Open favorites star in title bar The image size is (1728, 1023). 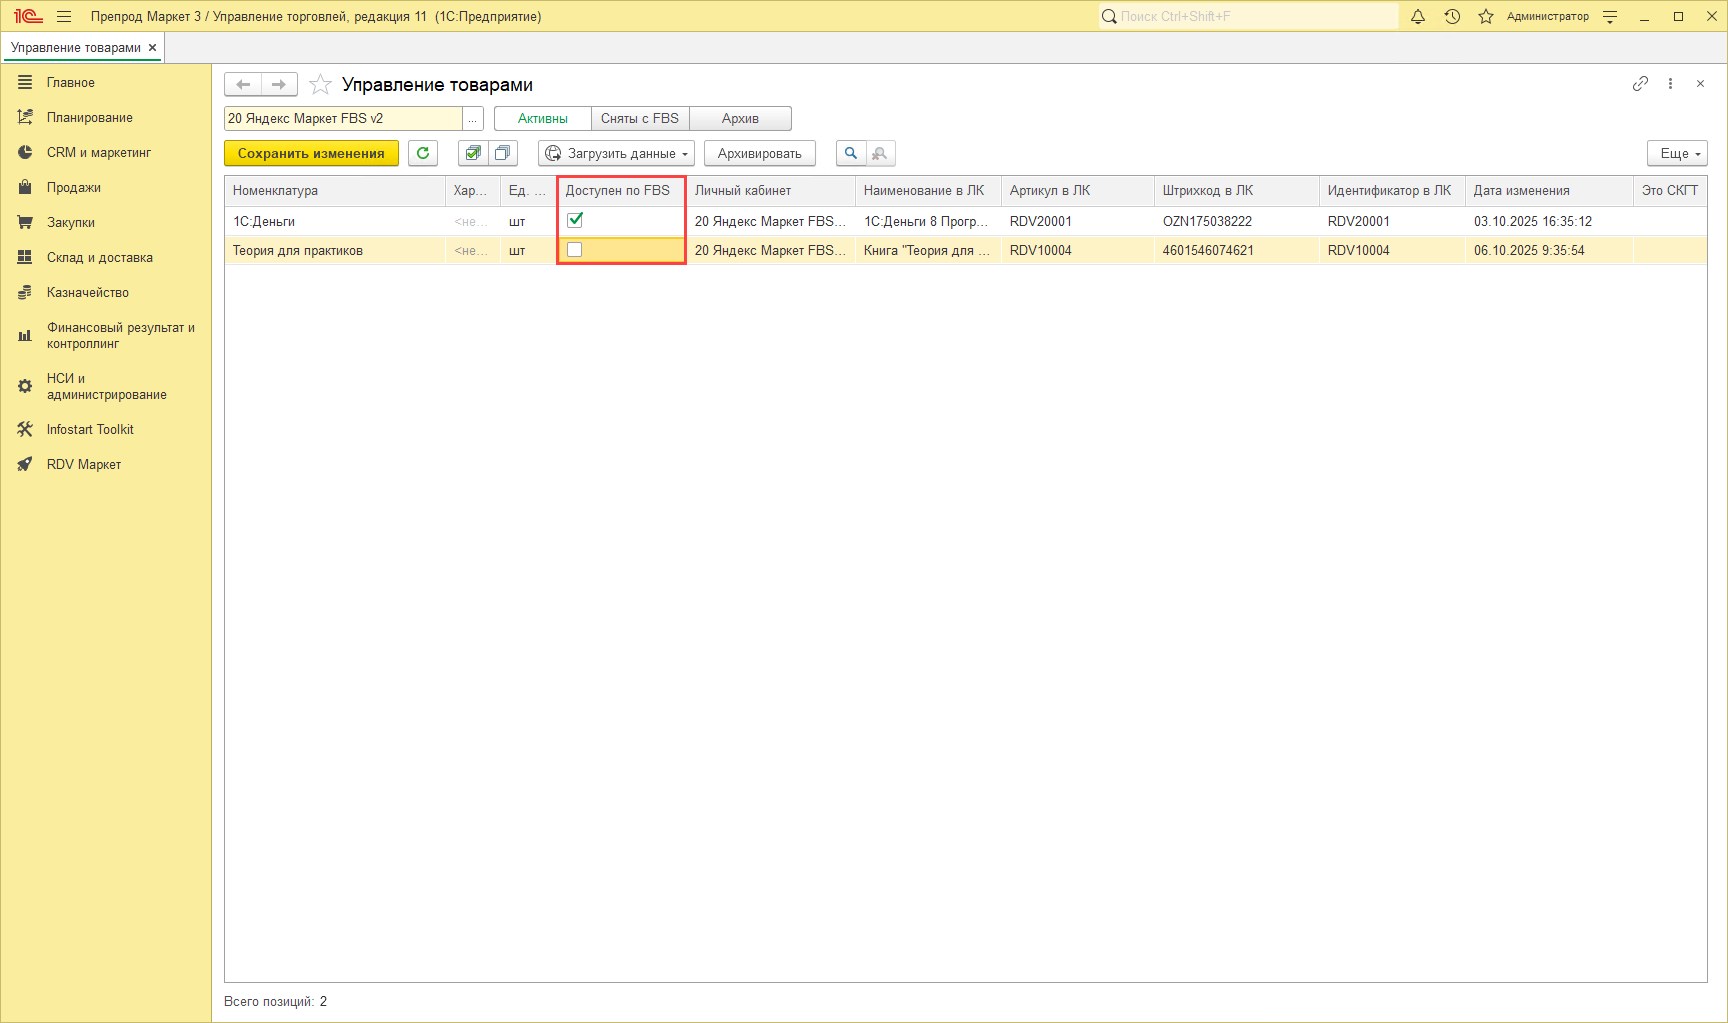pos(1486,16)
